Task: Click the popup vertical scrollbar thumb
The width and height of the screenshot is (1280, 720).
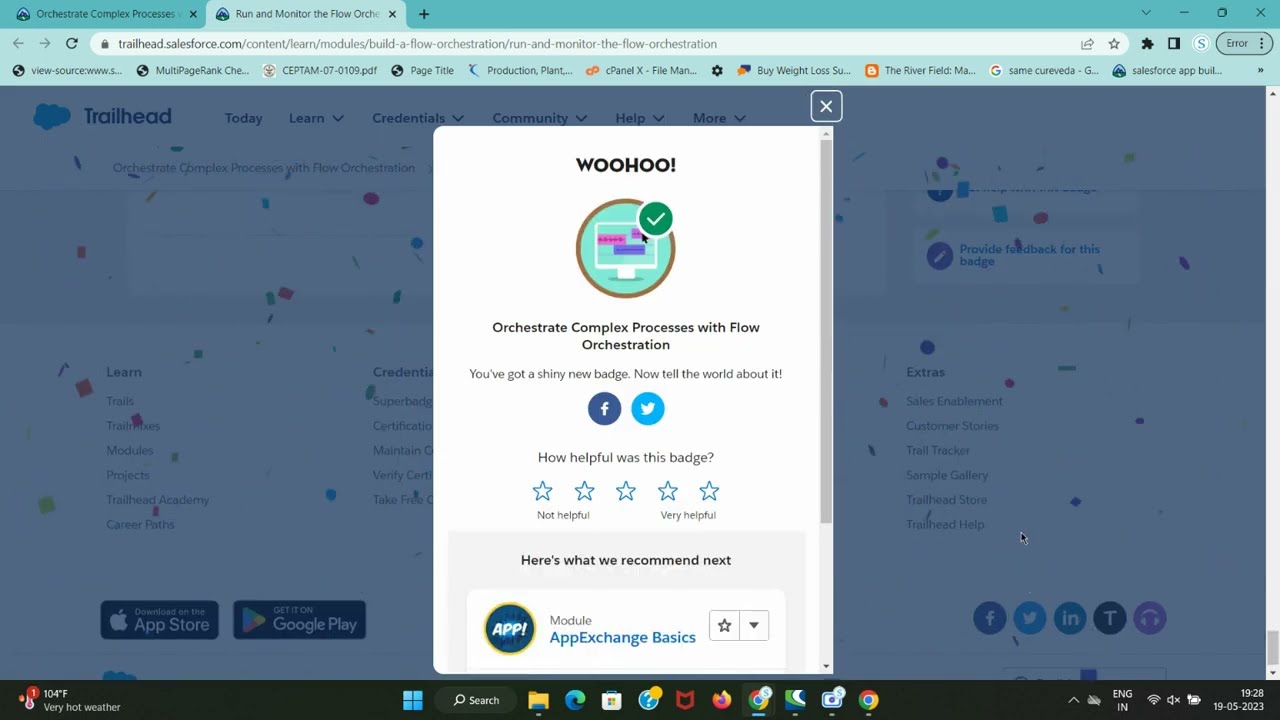Action: 826,330
